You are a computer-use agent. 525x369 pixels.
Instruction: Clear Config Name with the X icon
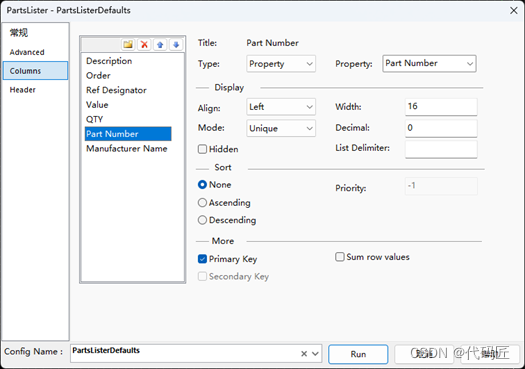point(304,354)
